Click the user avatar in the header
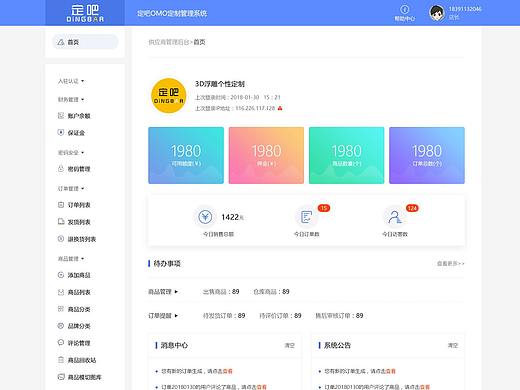This screenshot has width=520, height=390. (x=437, y=13)
